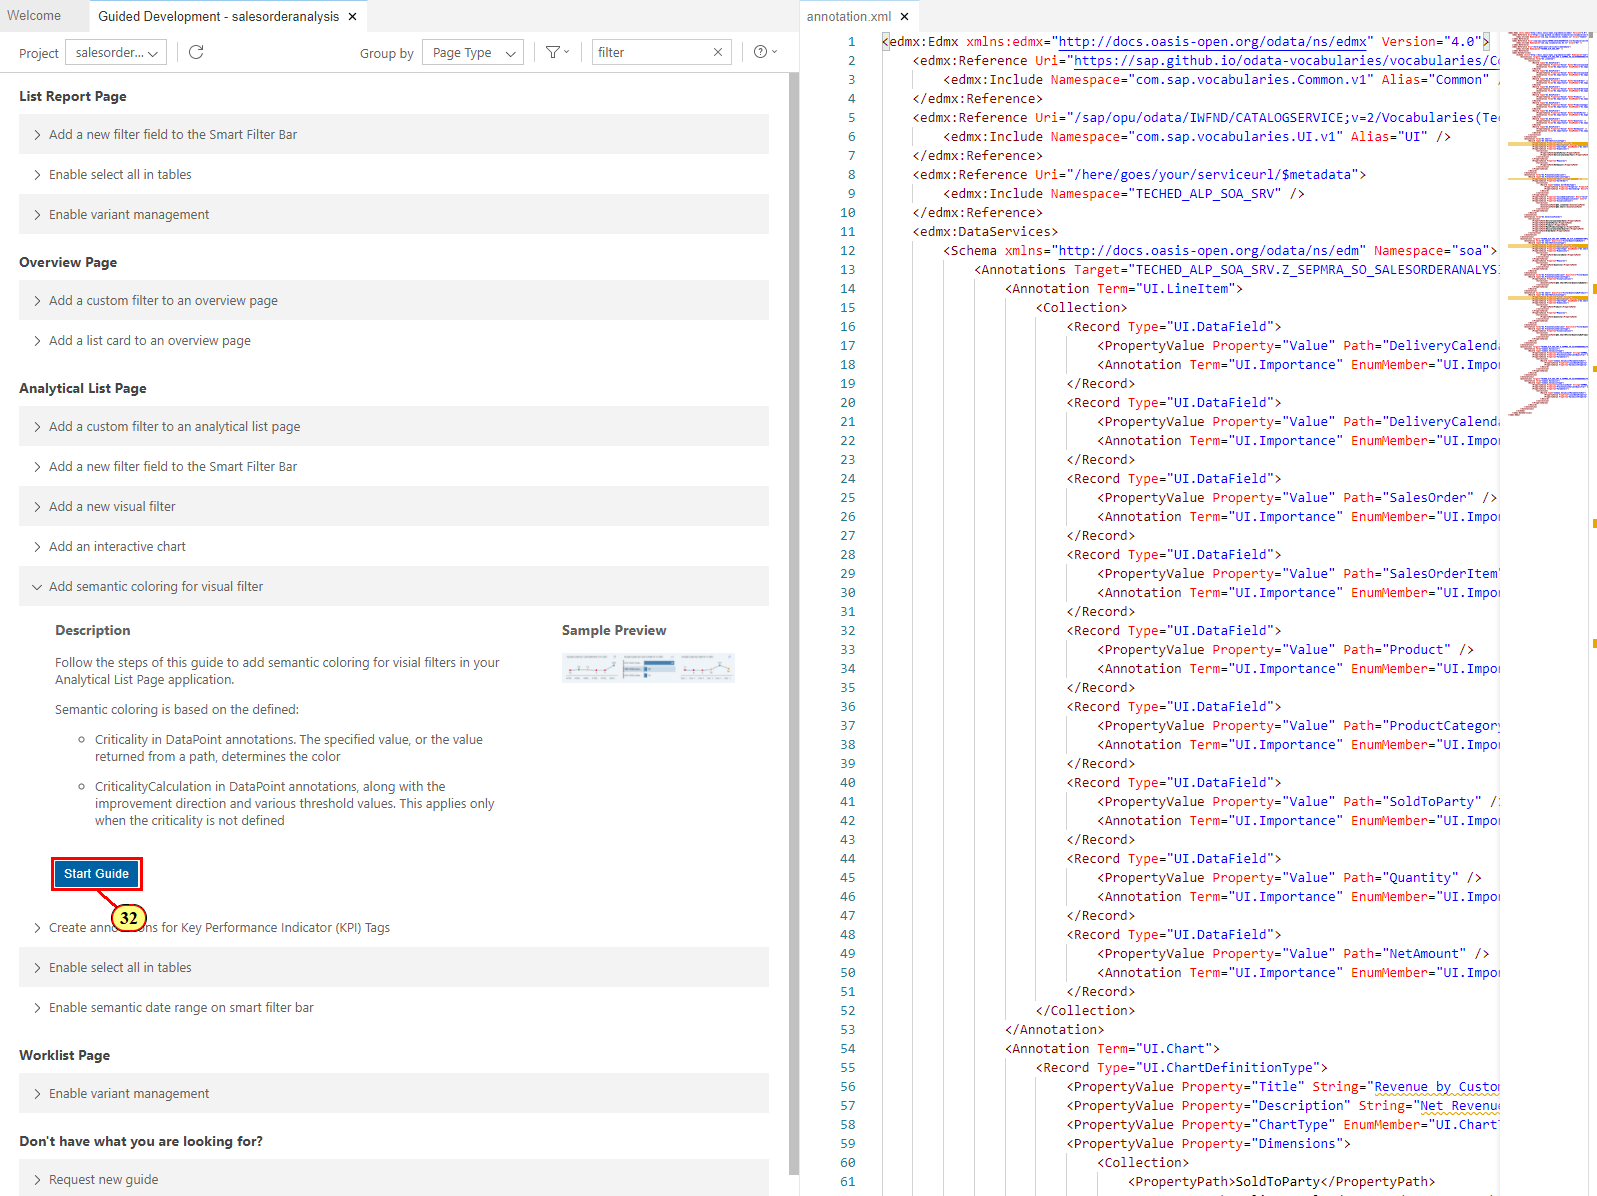The height and width of the screenshot is (1196, 1597).
Task: Close the annotation.xml tab
Action: tap(904, 17)
